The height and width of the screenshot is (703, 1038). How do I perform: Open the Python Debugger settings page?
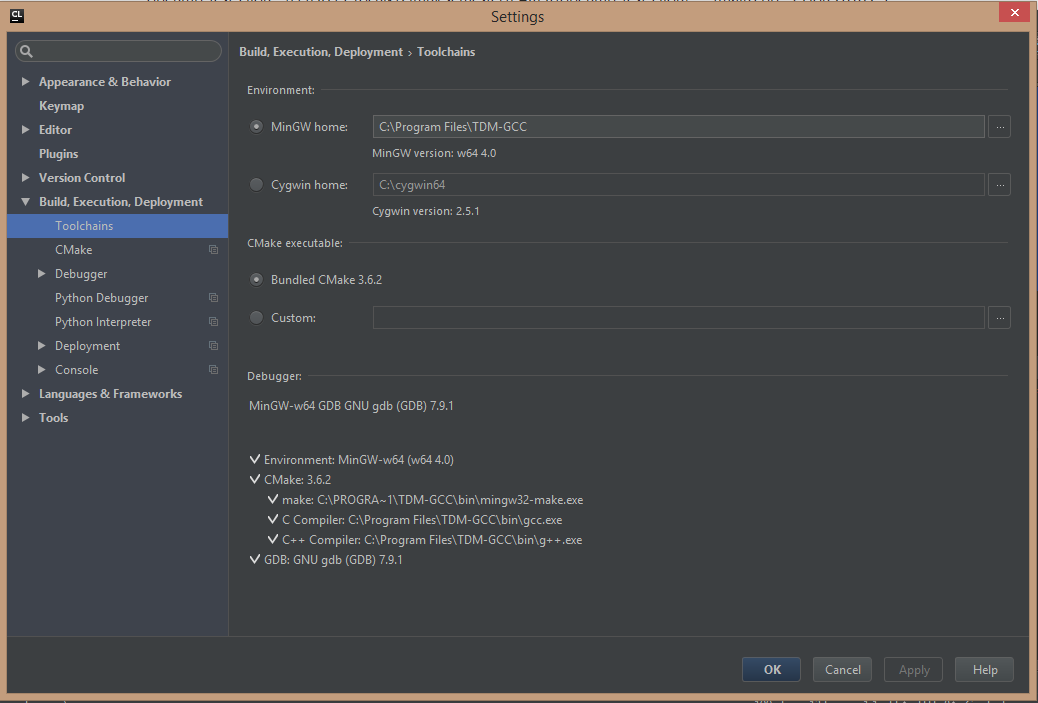[101, 298]
